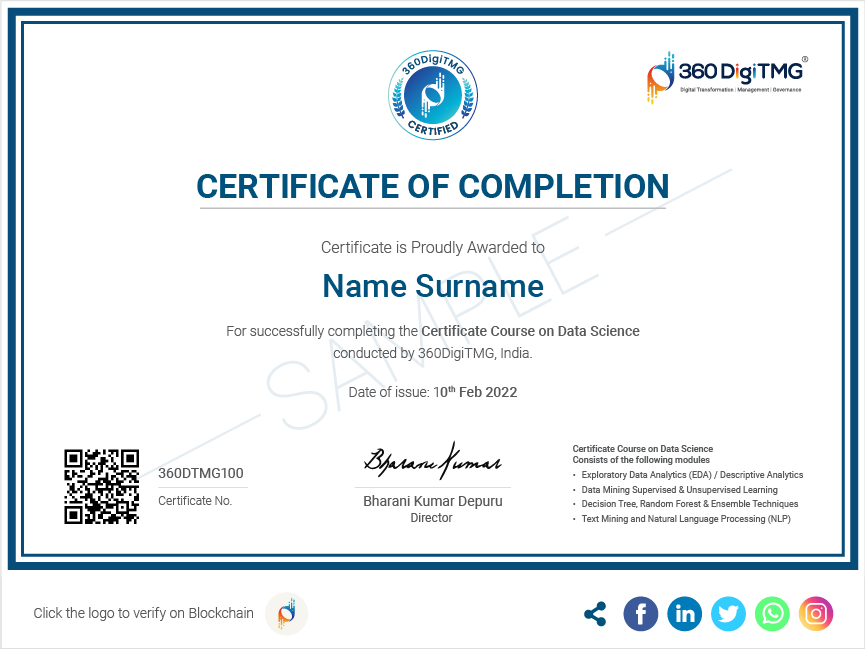
Task: Select the 360DigiTMG Certified badge
Action: point(433,94)
